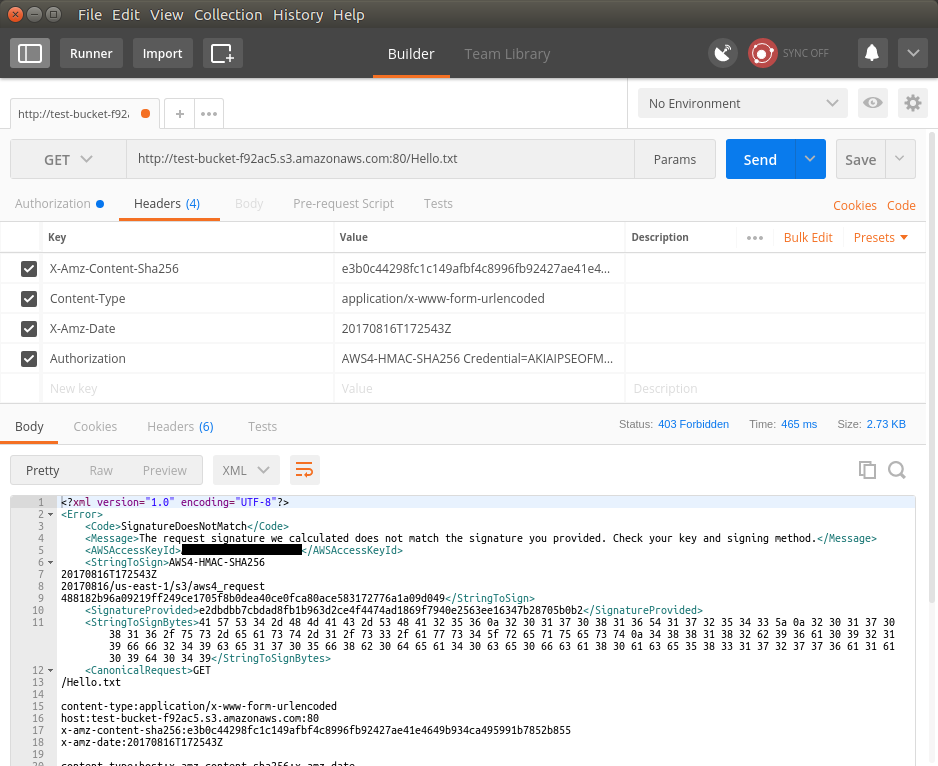Open the Interceptor satellite icon

click(723, 52)
